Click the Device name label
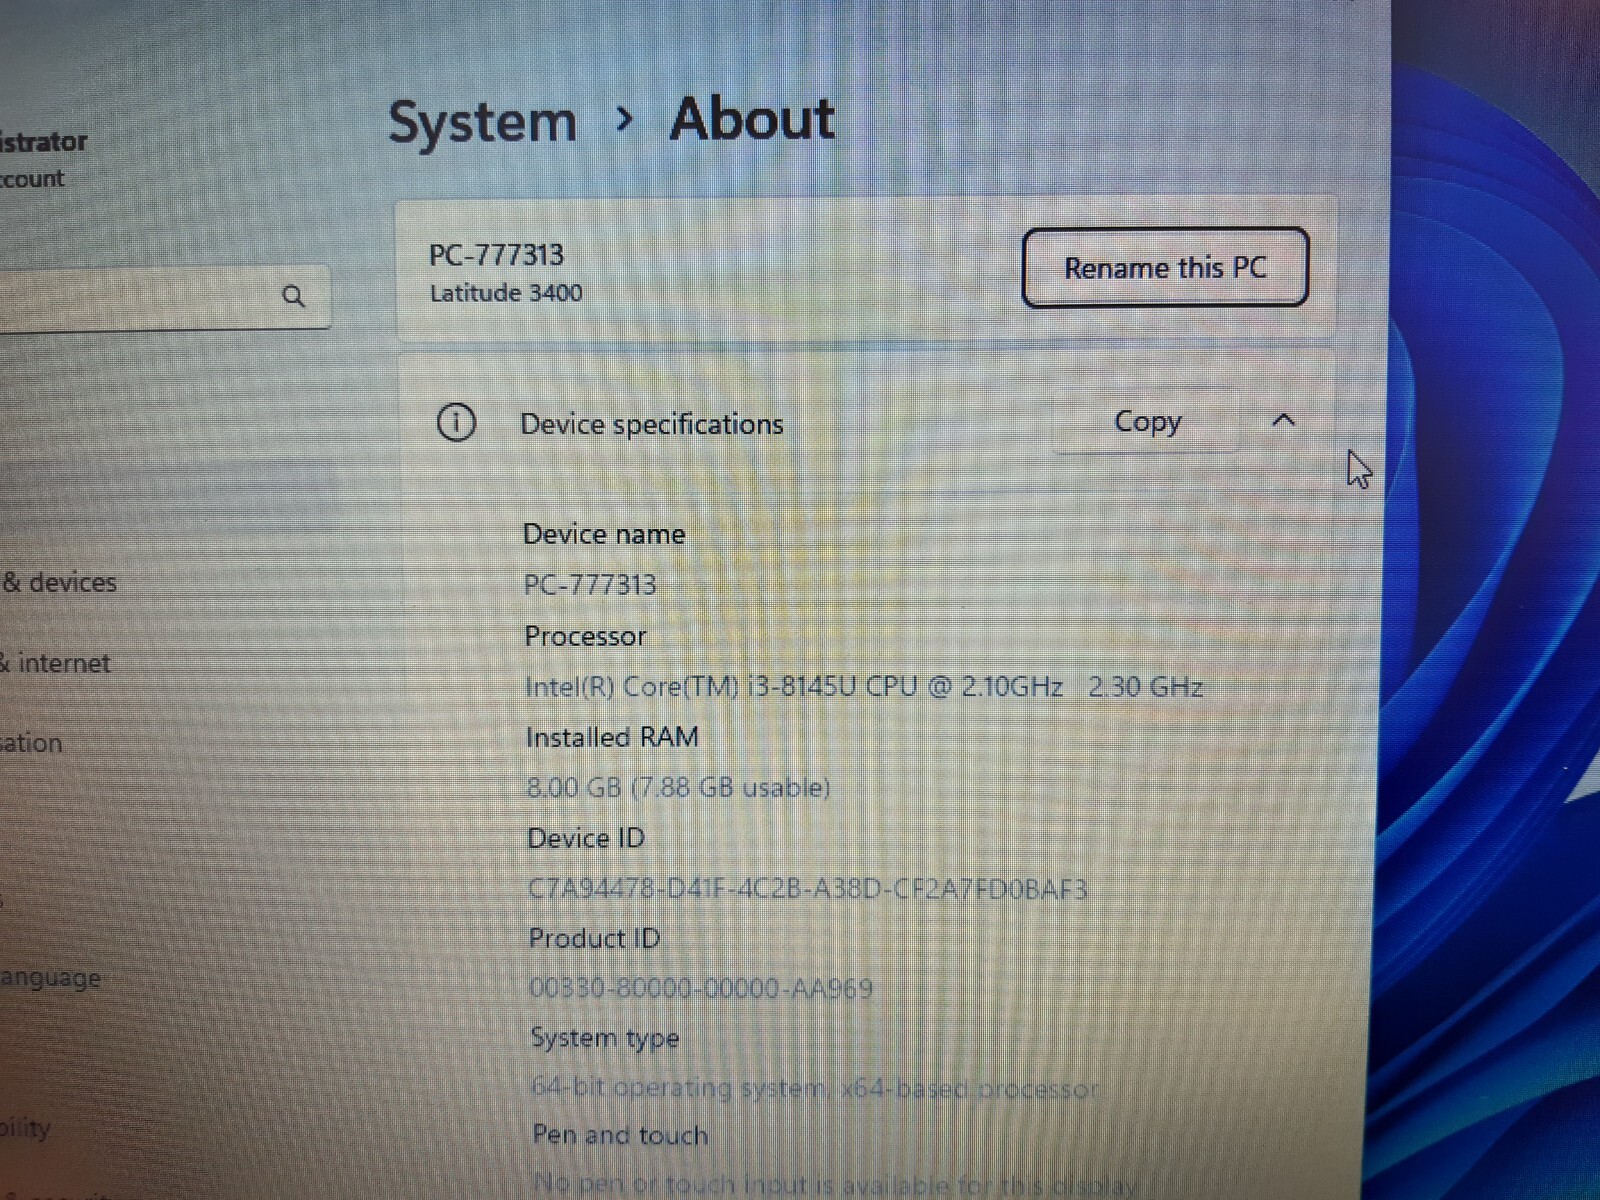1600x1200 pixels. [604, 534]
